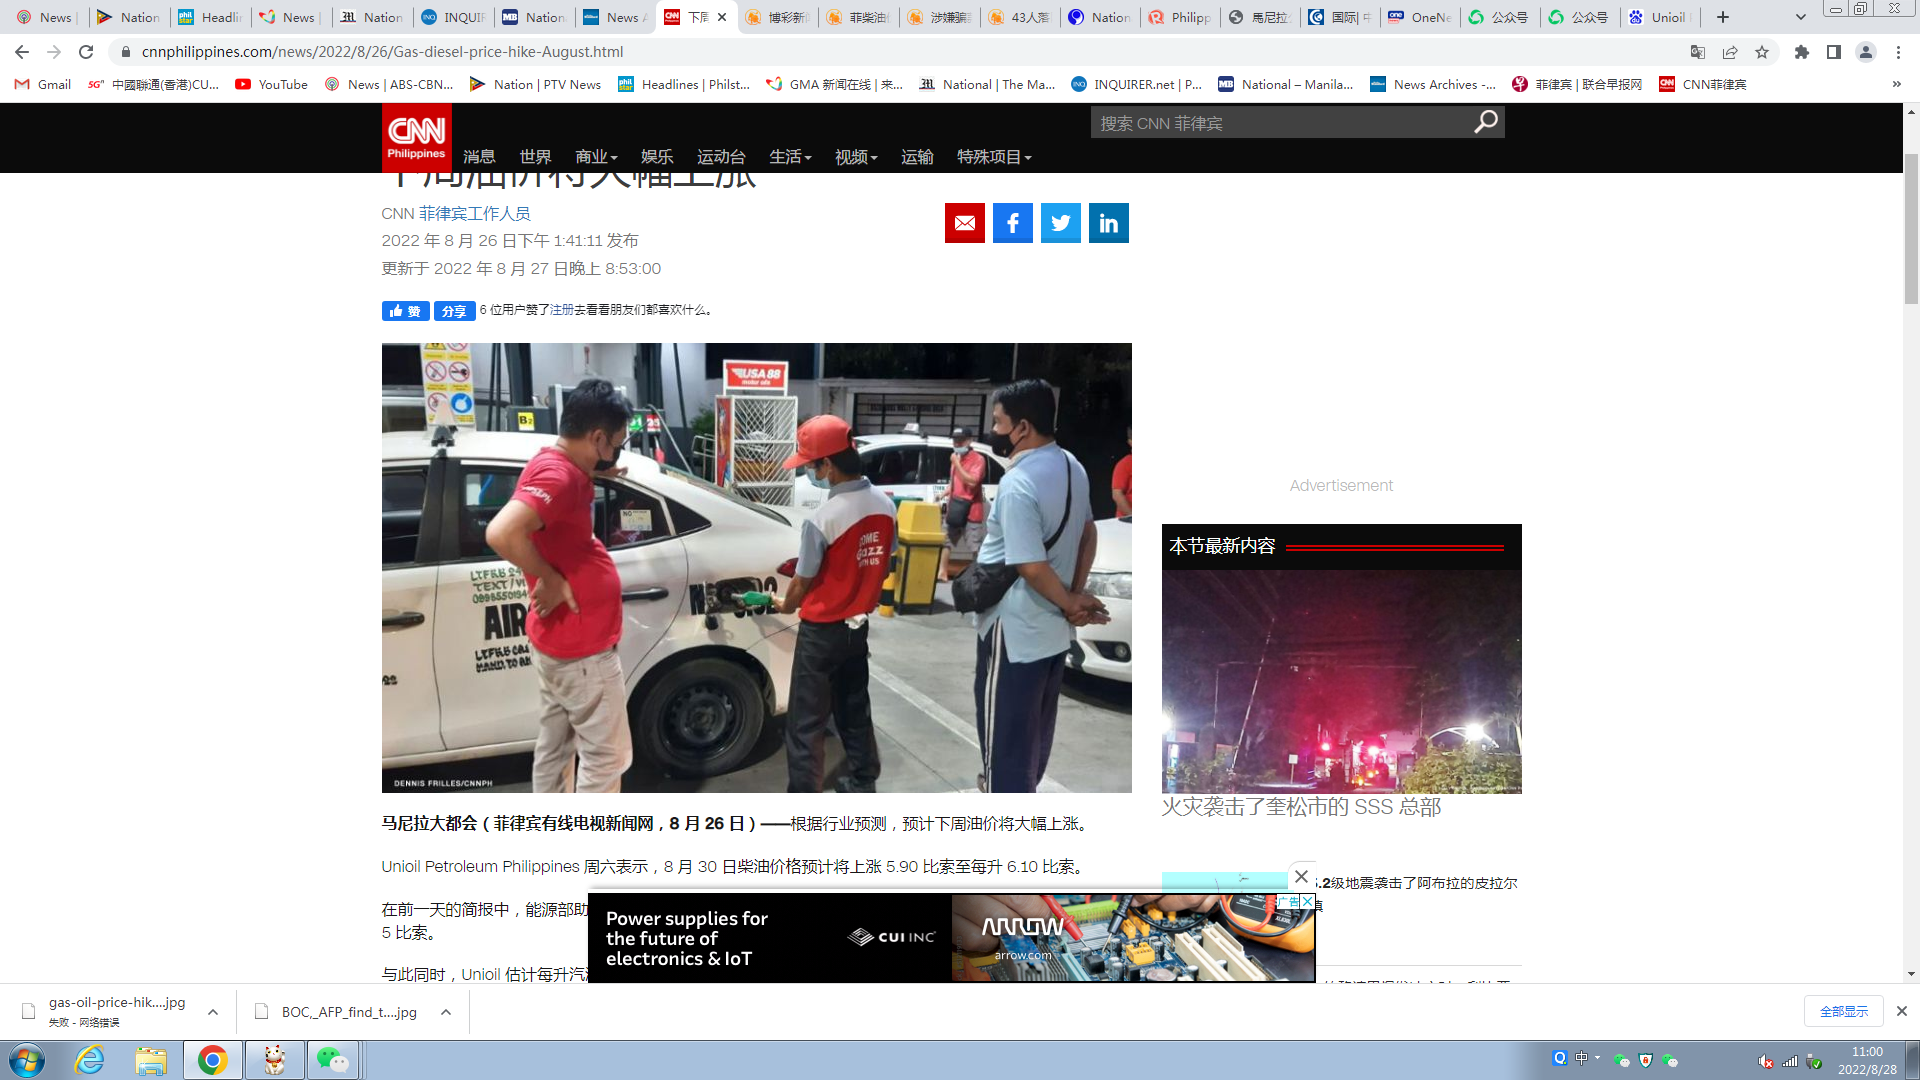Screen dimensions: 1920x1080
Task: Share article on Twitter icon
Action: tap(1060, 223)
